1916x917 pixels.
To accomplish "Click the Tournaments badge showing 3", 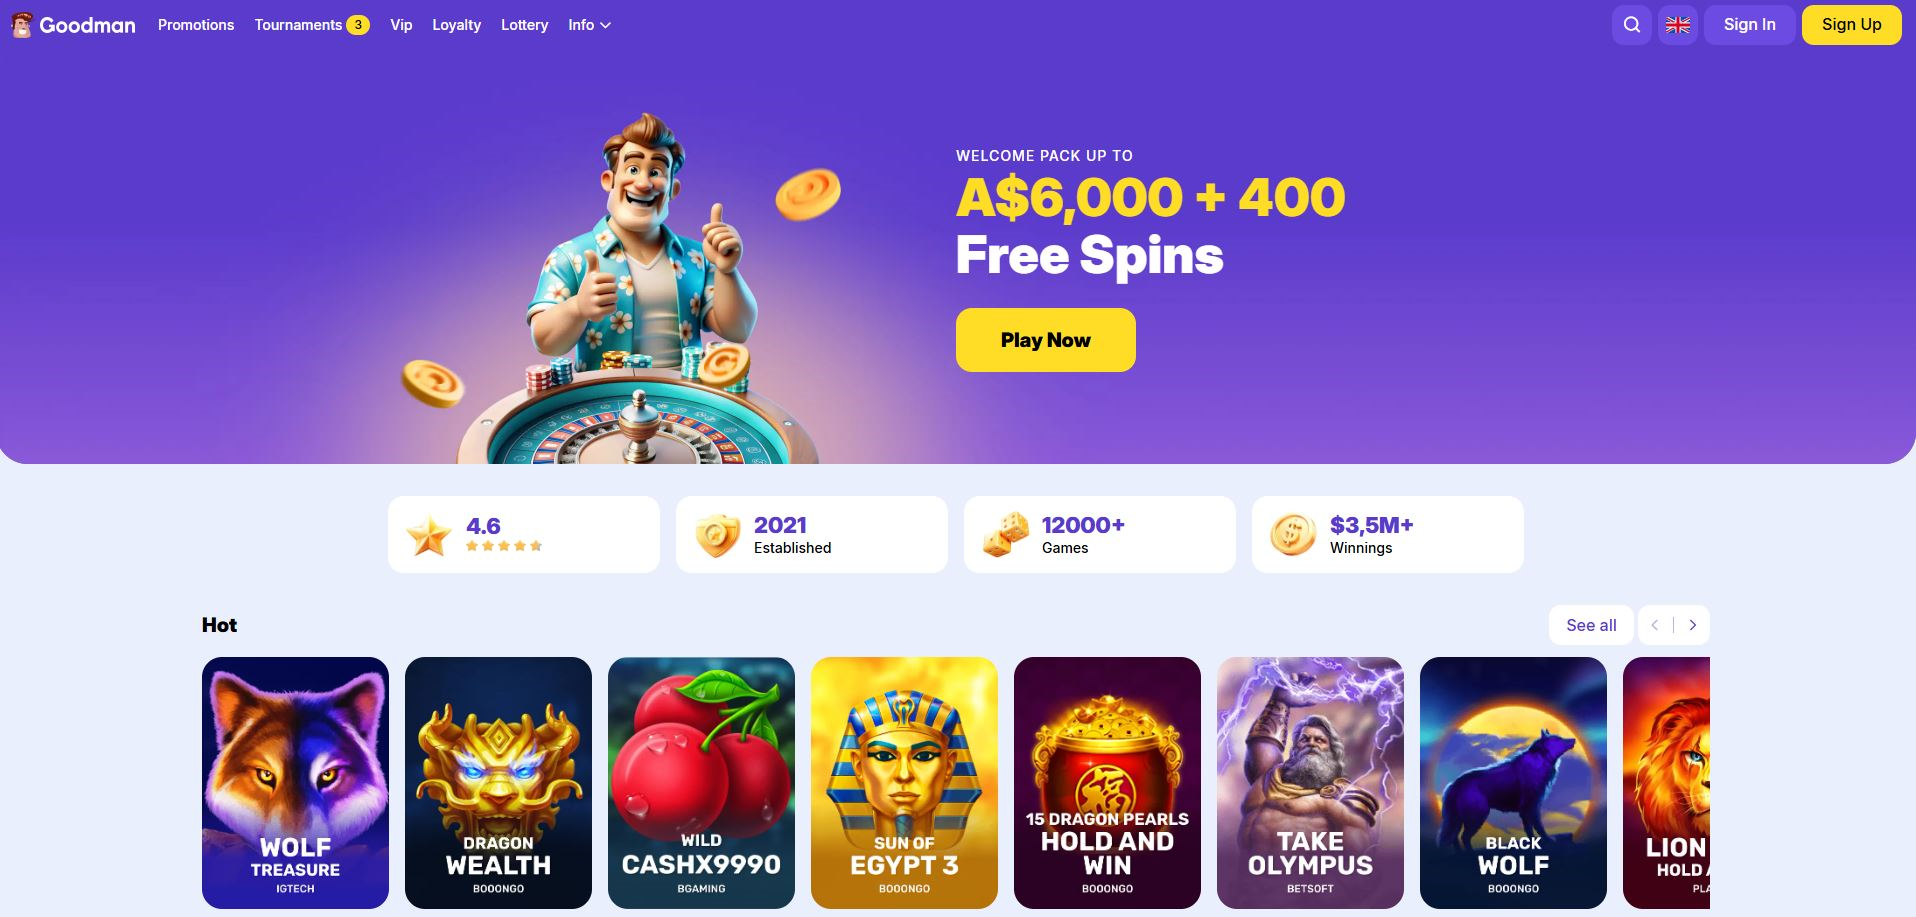I will [358, 25].
